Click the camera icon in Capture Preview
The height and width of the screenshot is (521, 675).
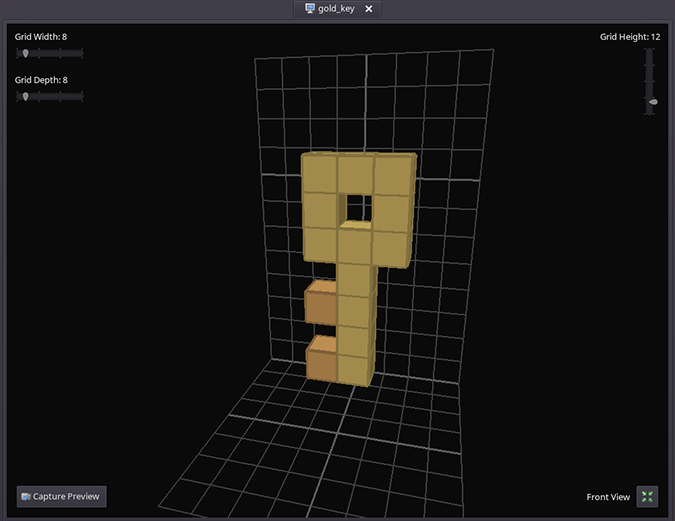26,496
